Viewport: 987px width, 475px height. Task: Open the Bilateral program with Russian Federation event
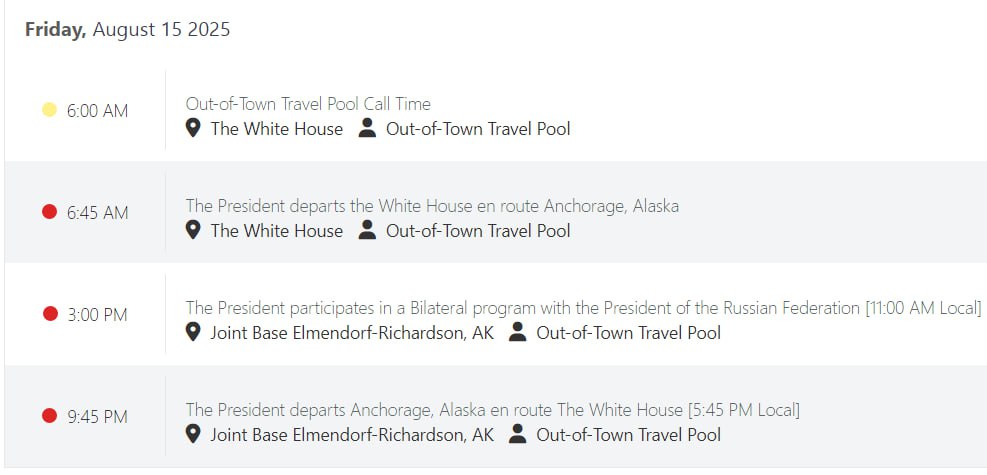pos(583,308)
